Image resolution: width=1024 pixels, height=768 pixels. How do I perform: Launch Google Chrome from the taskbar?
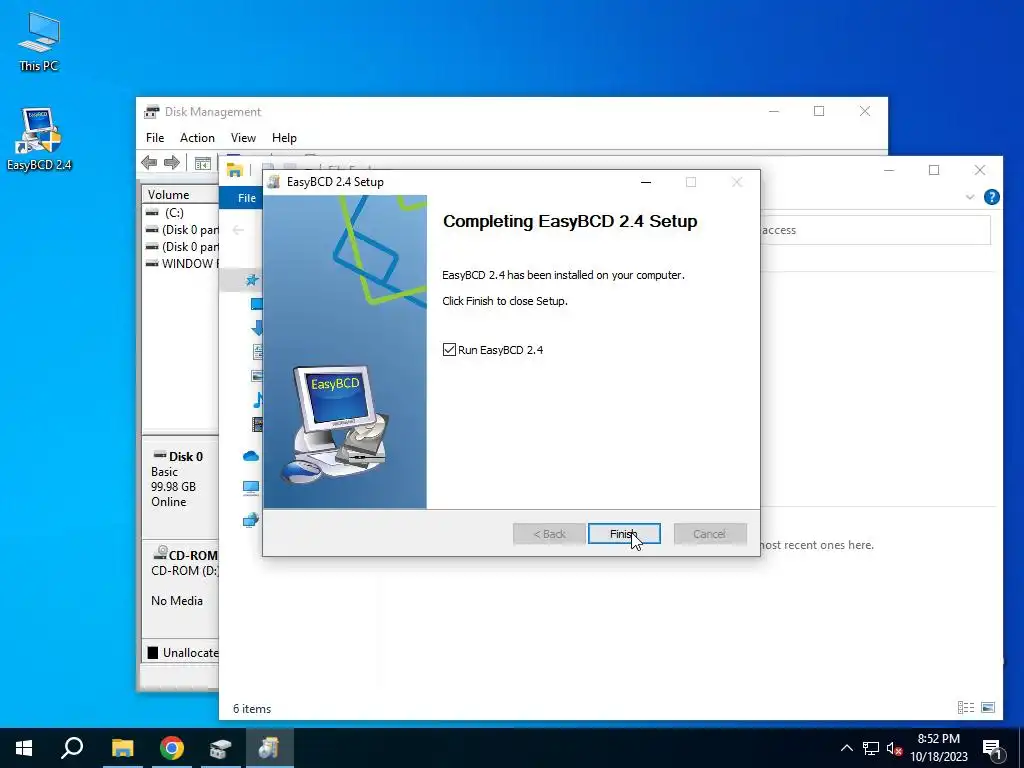tap(172, 748)
